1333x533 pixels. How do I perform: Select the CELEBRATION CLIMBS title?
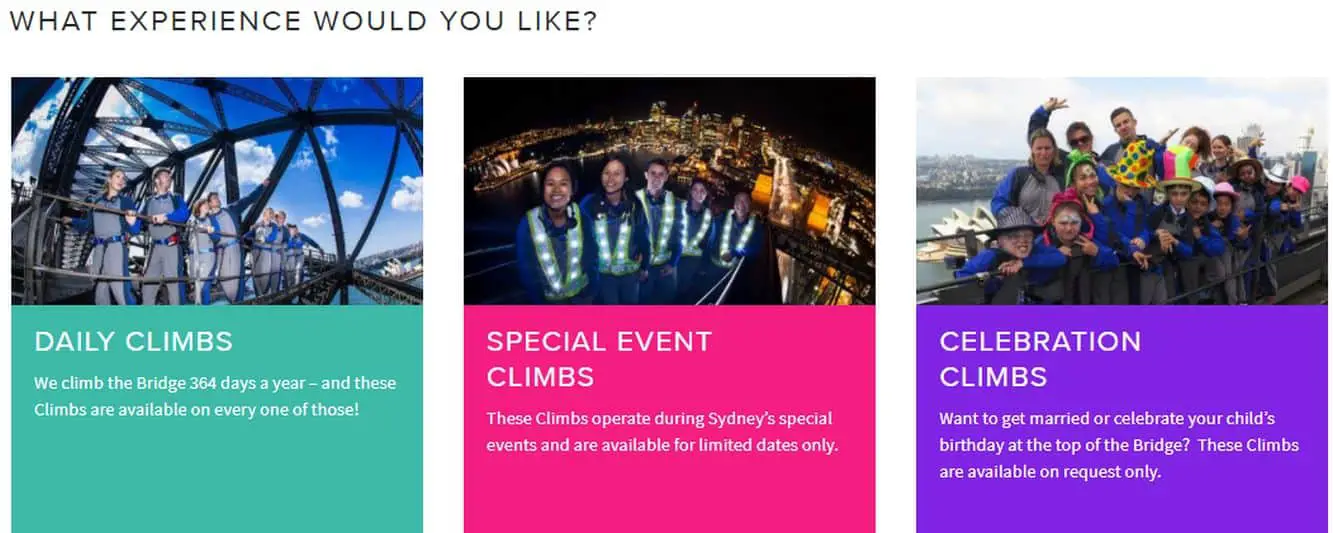coord(1040,359)
